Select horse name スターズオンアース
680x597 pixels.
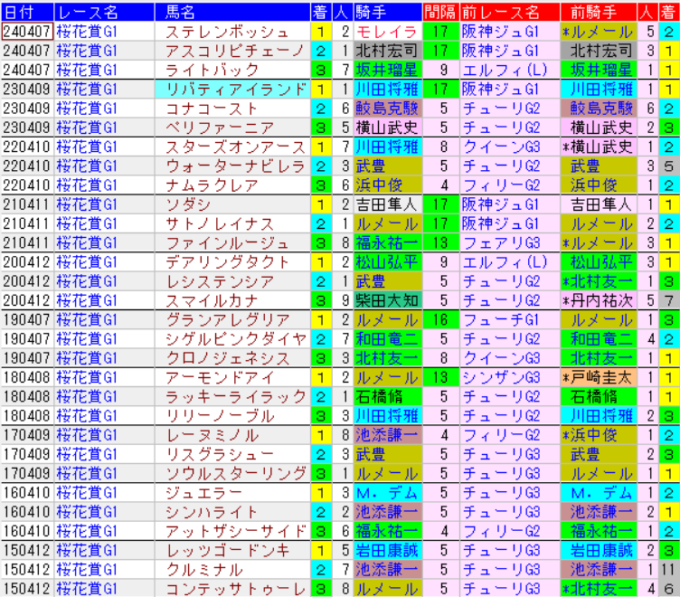point(235,147)
